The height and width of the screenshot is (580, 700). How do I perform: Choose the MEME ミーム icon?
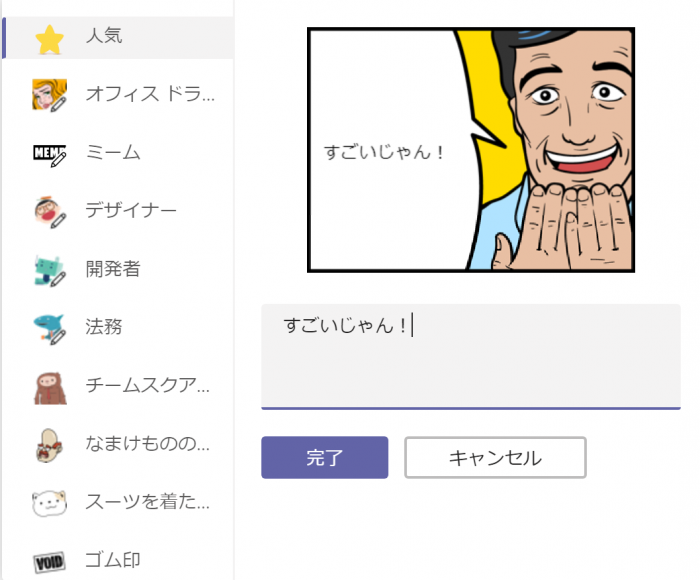pos(50,154)
